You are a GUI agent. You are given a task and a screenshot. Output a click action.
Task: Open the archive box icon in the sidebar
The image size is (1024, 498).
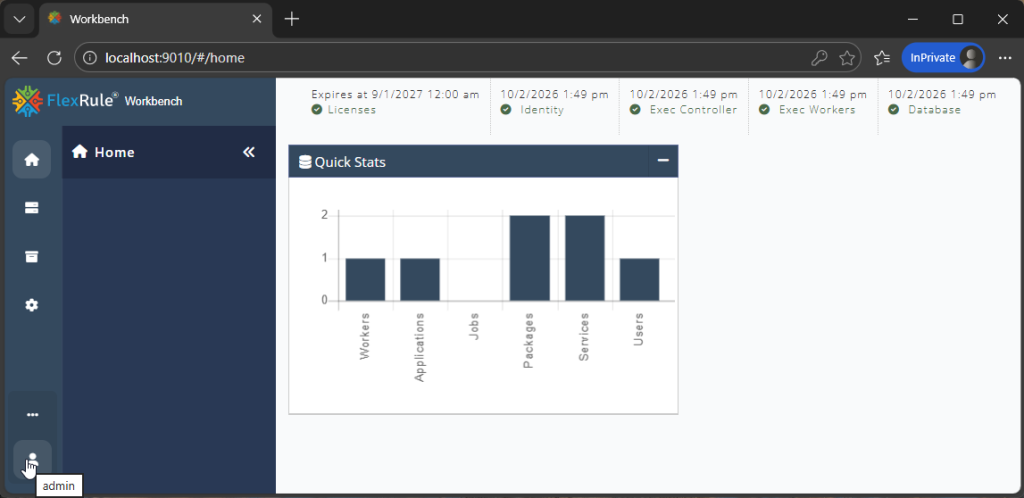click(x=31, y=257)
